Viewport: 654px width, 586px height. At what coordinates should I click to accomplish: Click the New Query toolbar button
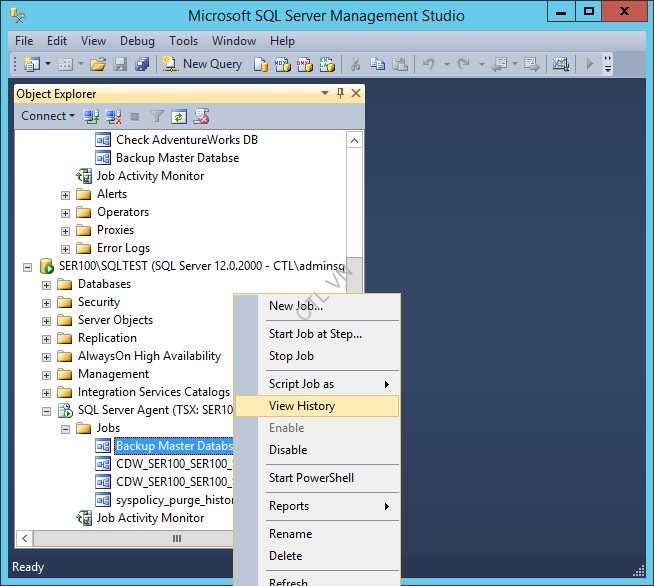click(203, 64)
